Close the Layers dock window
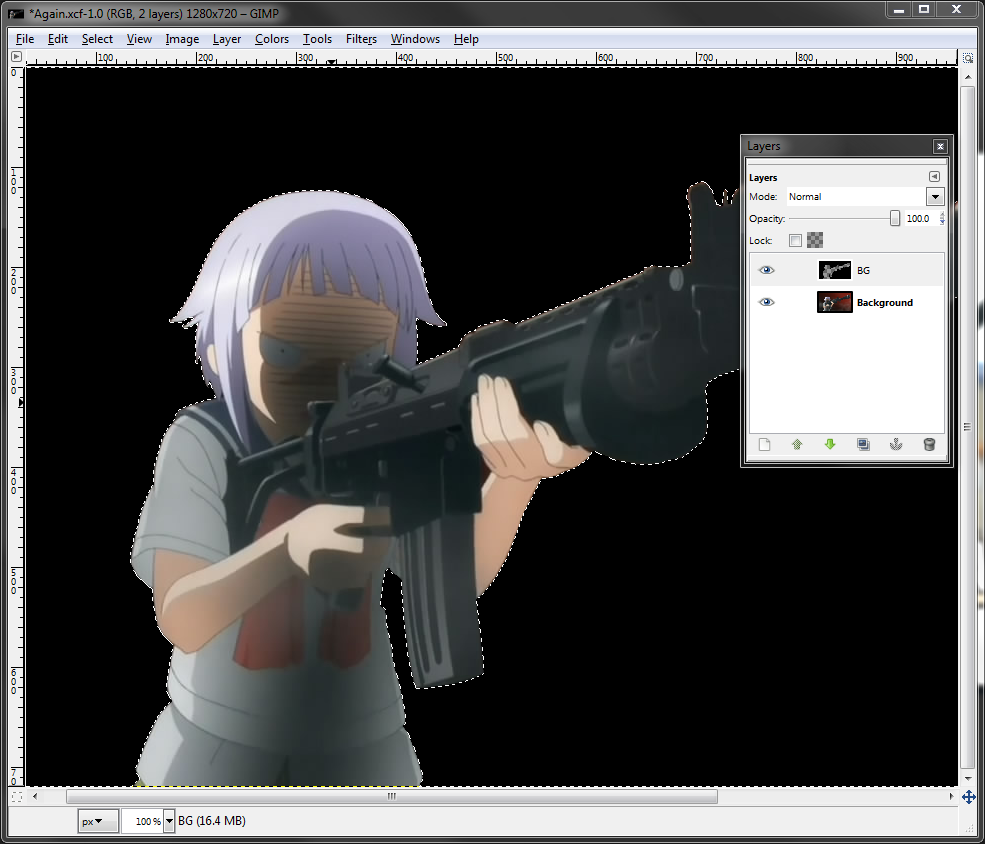The width and height of the screenshot is (985, 844). 940,146
